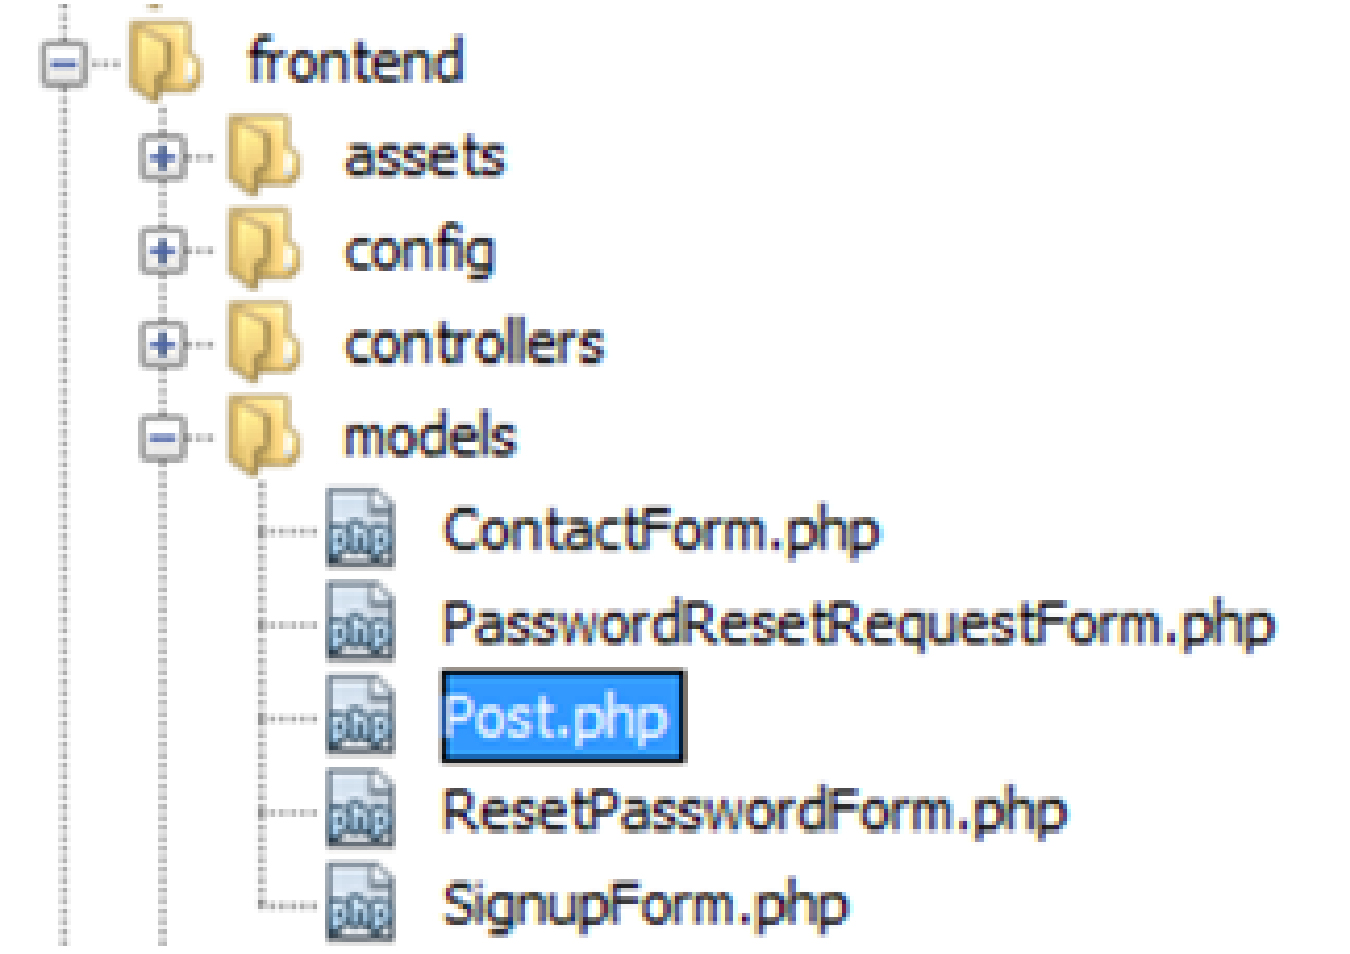Select ResetPasswordForm.php file name

(755, 812)
